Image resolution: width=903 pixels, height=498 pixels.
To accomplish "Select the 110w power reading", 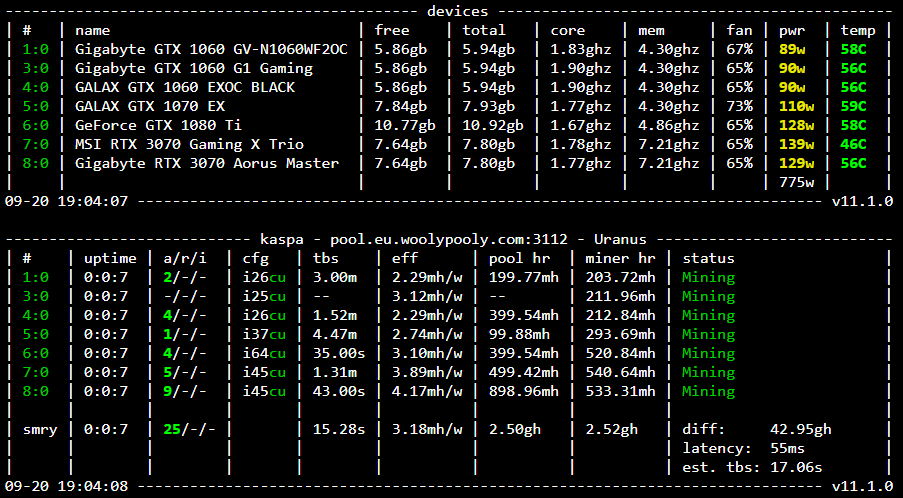I will coord(796,107).
